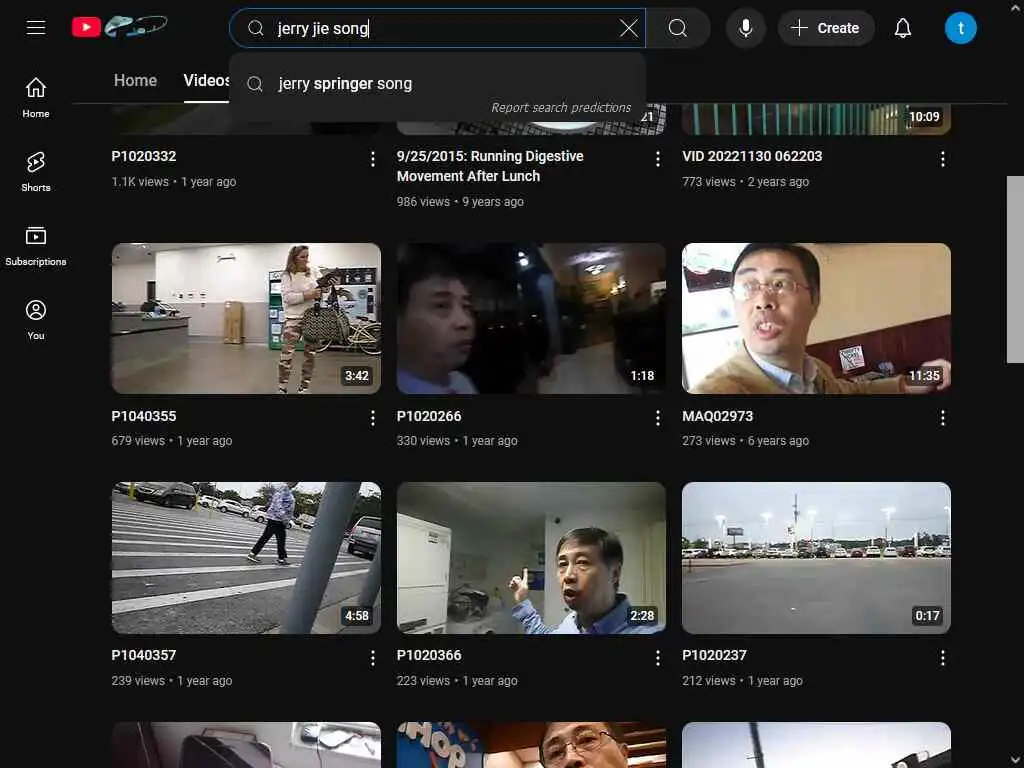Viewport: 1024px width, 768px height.
Task: Click the P1020366 title text
Action: pos(428,655)
